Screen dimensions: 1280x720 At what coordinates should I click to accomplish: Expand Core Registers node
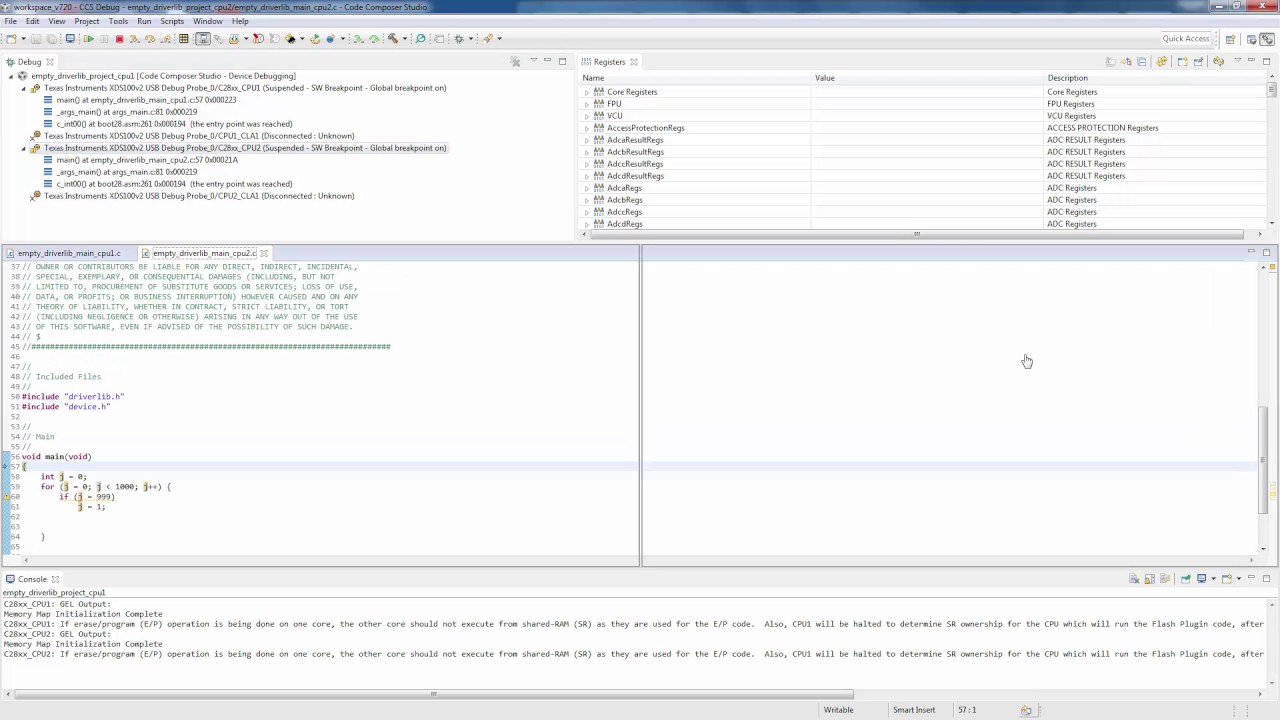pos(587,92)
